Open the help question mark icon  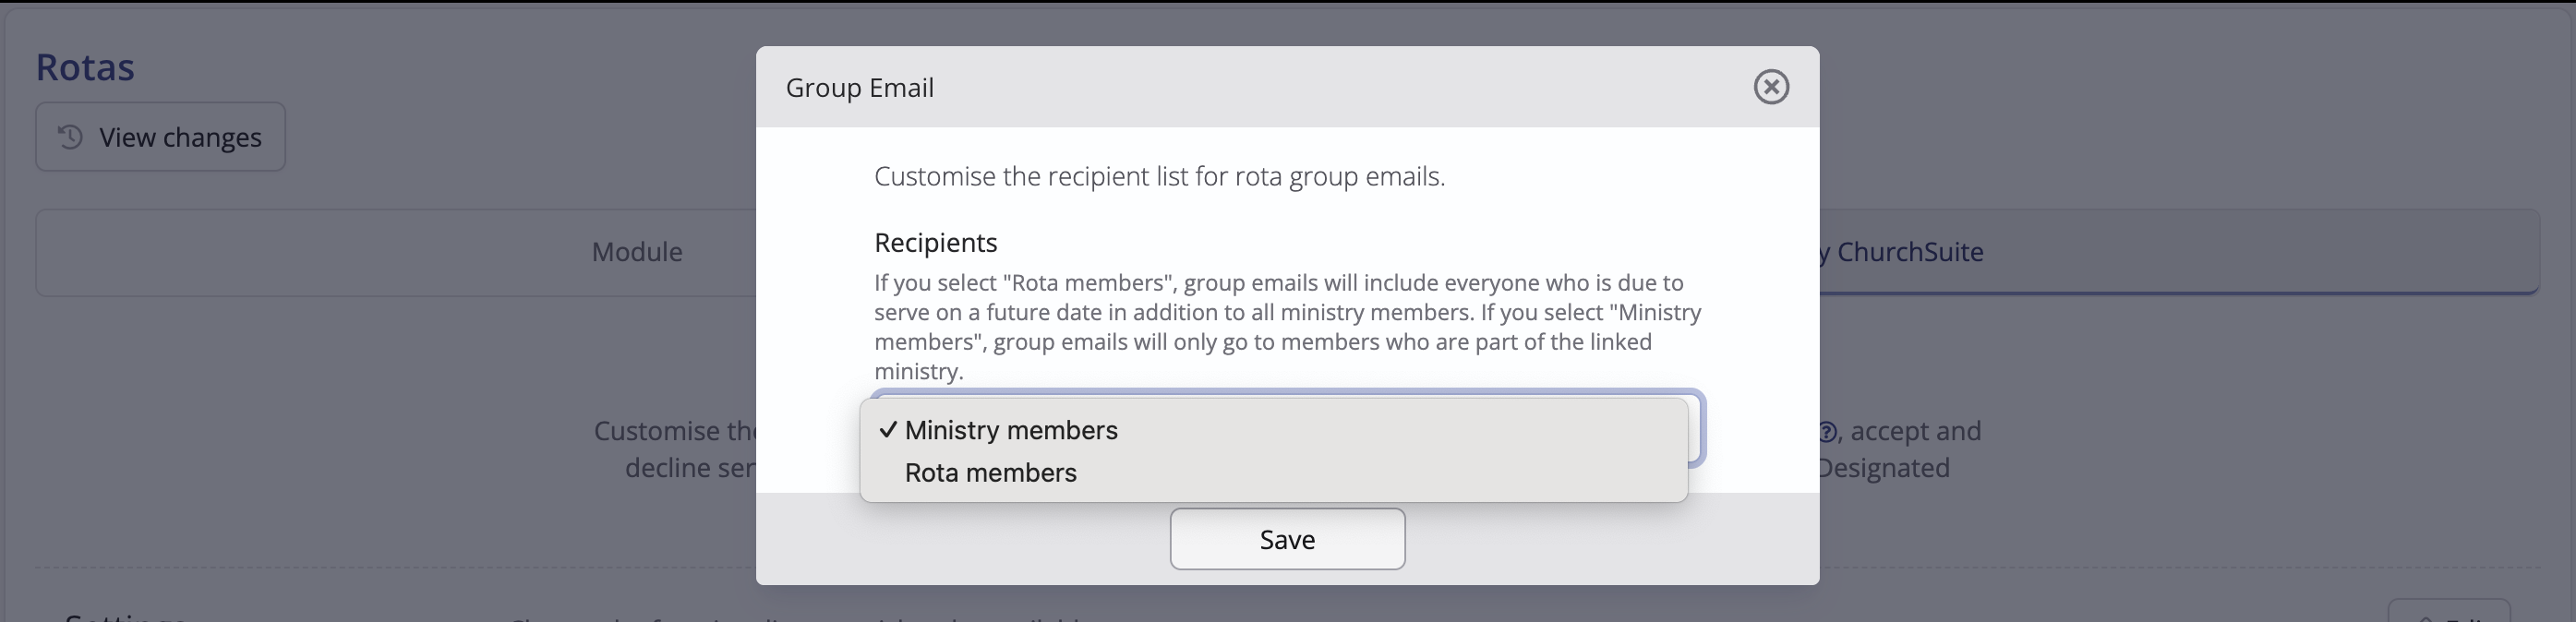click(1826, 432)
